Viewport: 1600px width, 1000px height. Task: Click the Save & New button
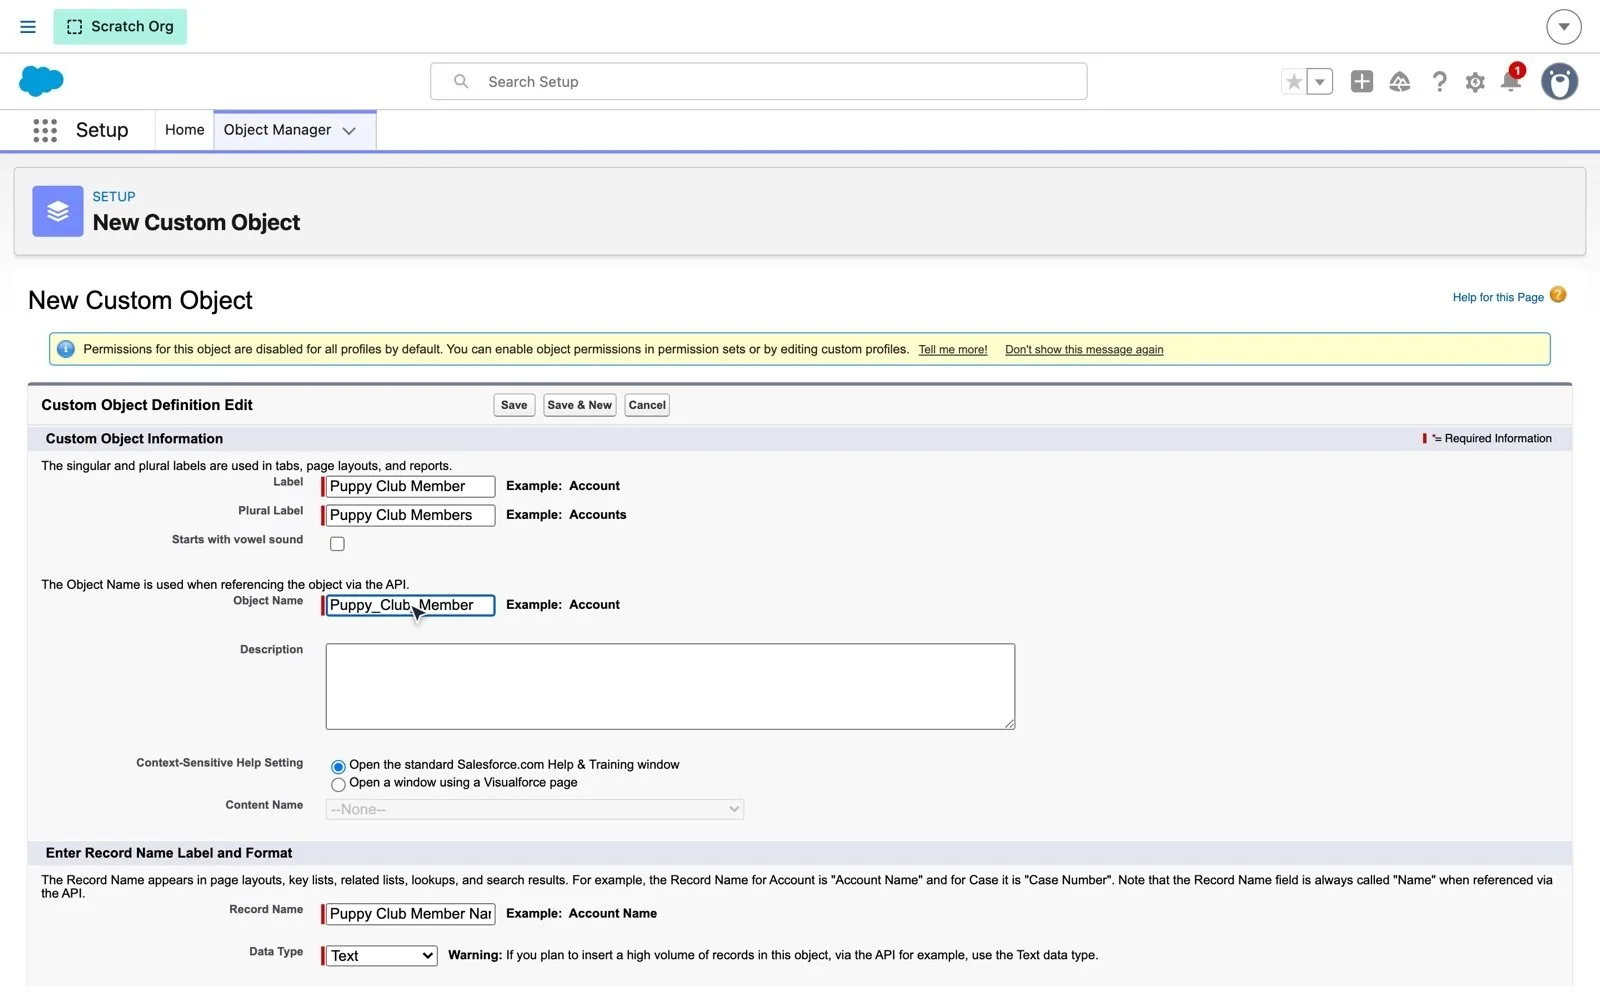coord(579,405)
